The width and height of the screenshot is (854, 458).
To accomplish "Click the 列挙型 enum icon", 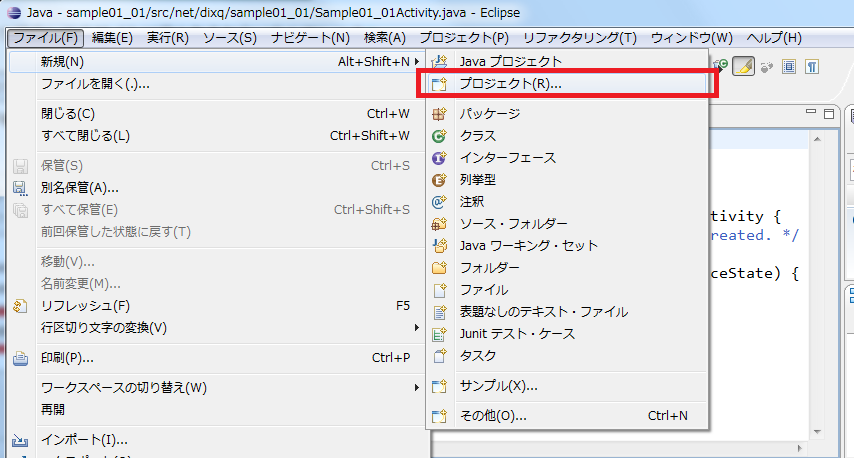I will point(440,180).
